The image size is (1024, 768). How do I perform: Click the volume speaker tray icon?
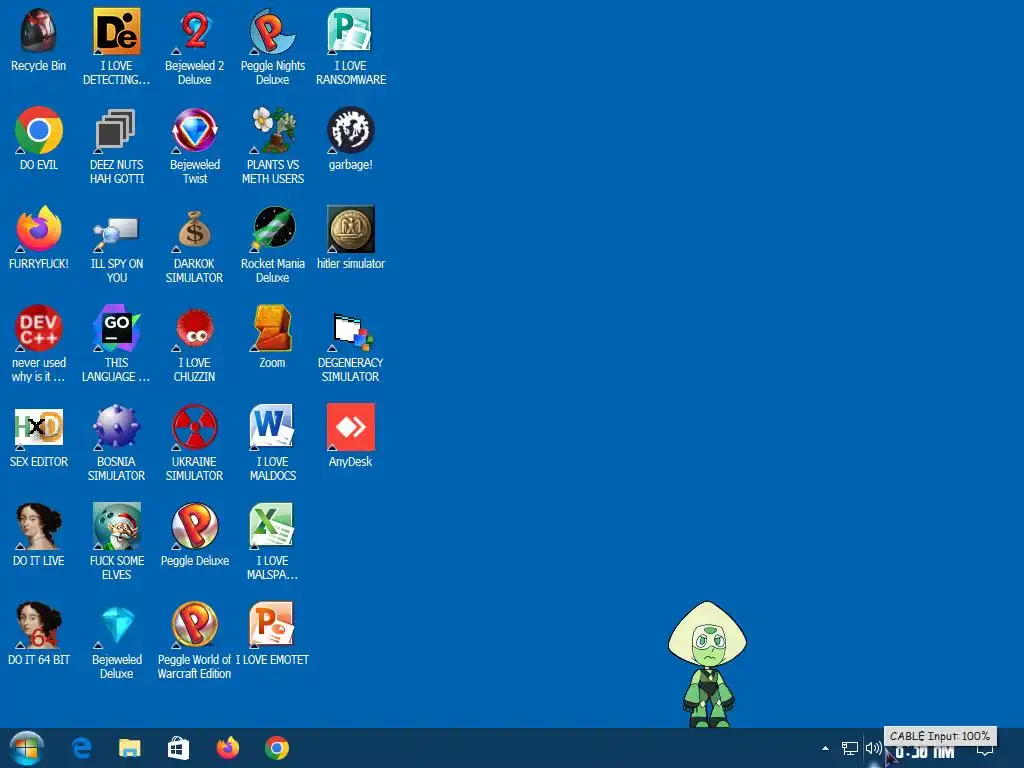(873, 748)
